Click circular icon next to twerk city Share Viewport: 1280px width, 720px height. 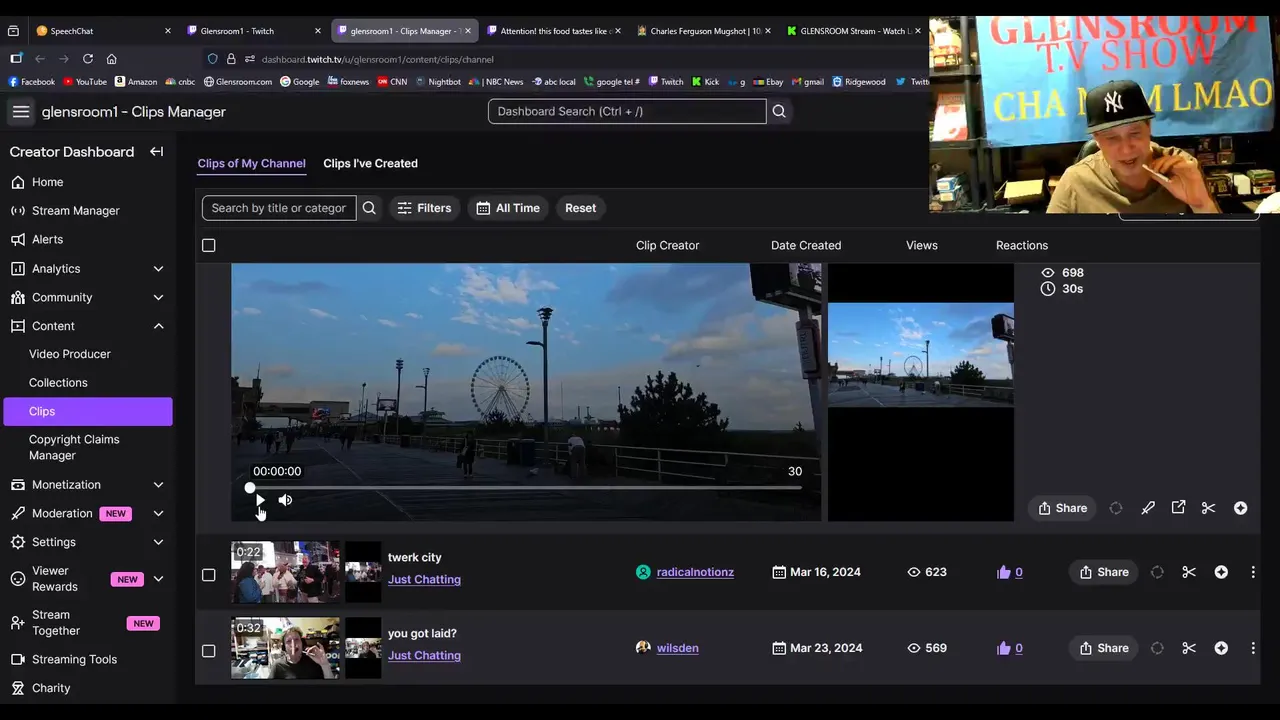pos(1157,572)
